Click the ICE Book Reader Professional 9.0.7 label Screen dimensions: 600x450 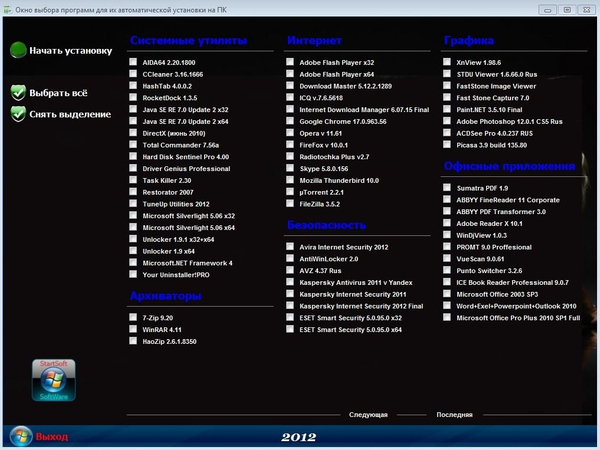pyautogui.click(x=512, y=282)
